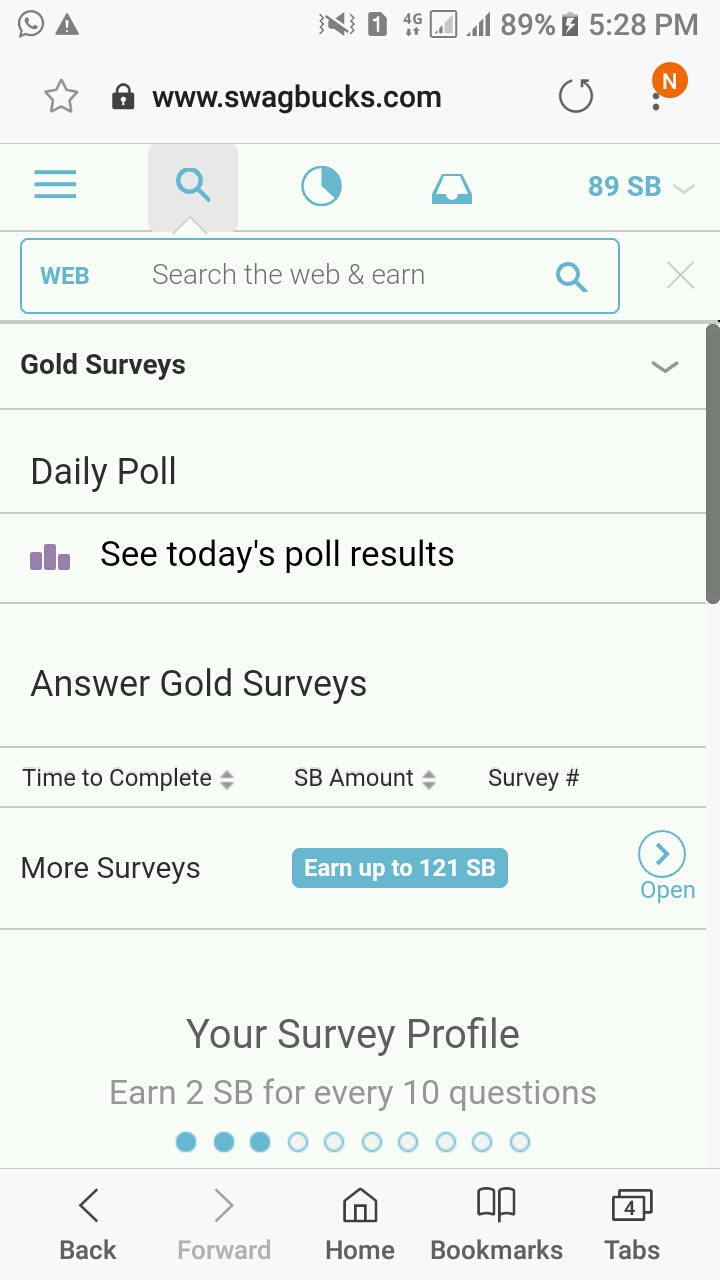Reload the page with refresh icon
720x1280 pixels.
(x=575, y=97)
